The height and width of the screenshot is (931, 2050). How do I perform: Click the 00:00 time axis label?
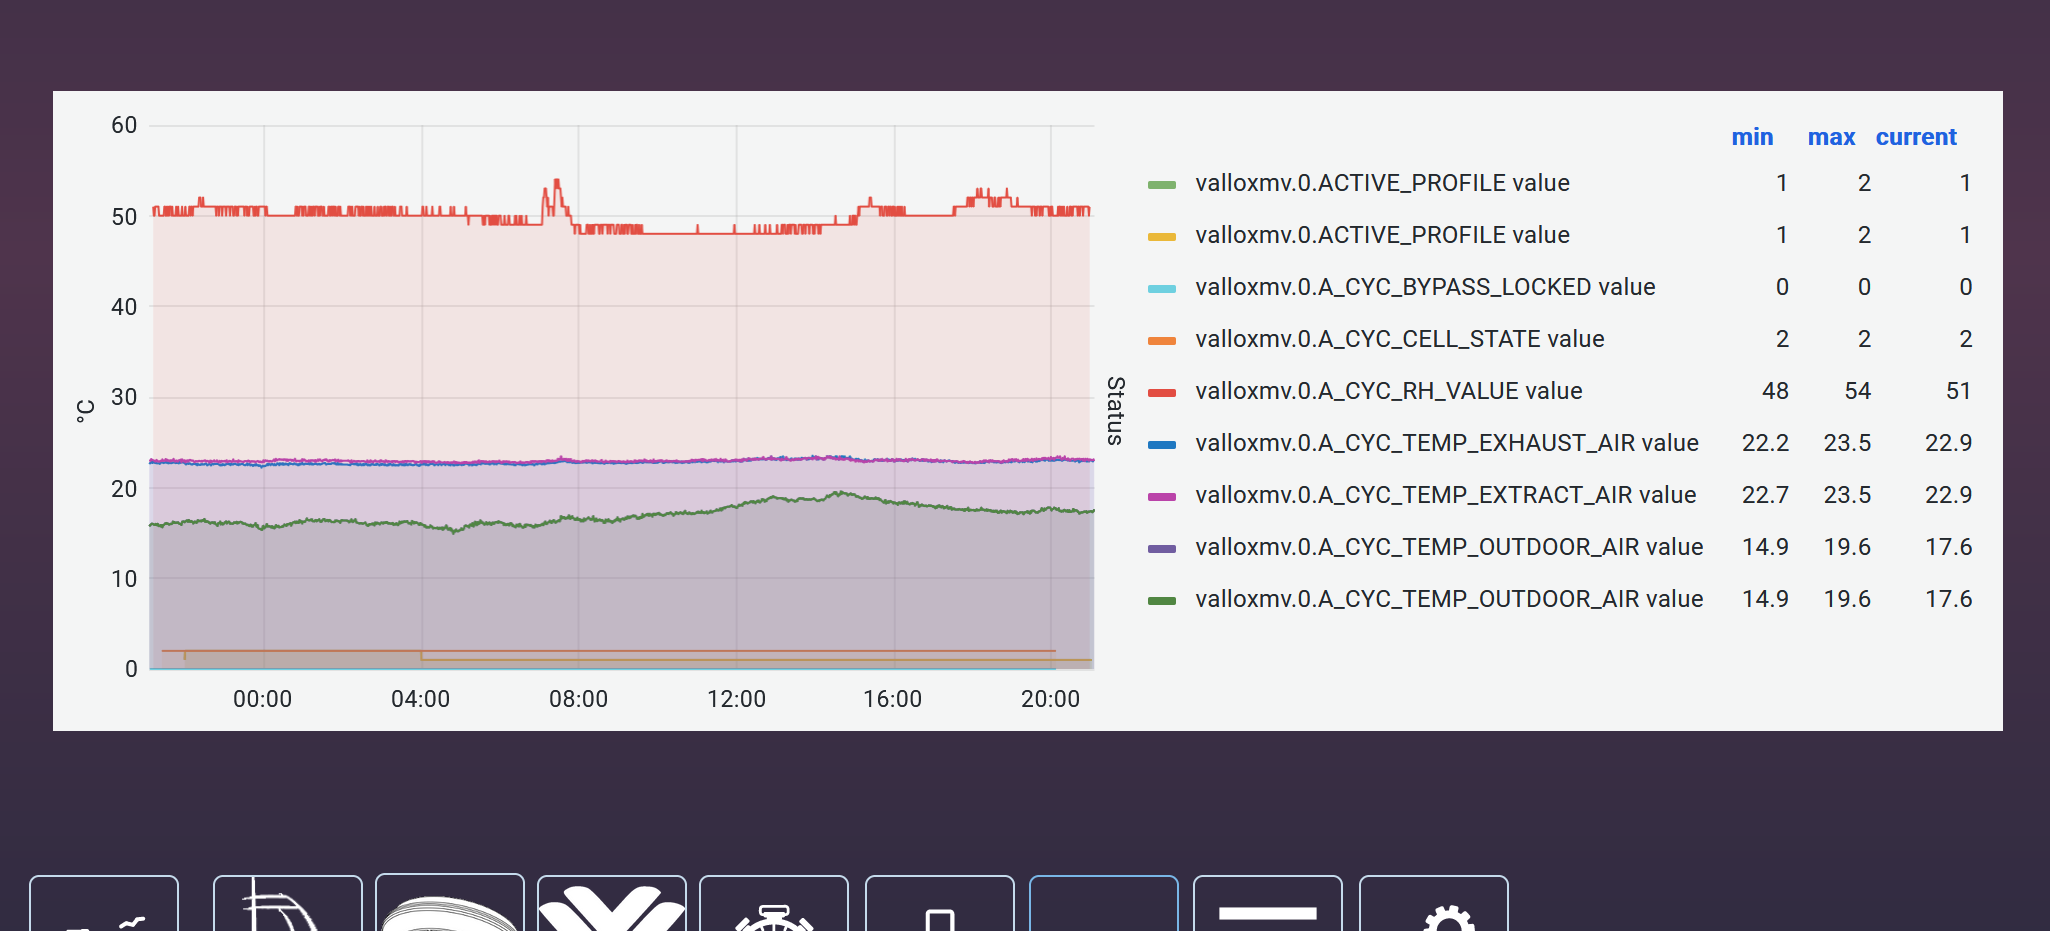(262, 699)
